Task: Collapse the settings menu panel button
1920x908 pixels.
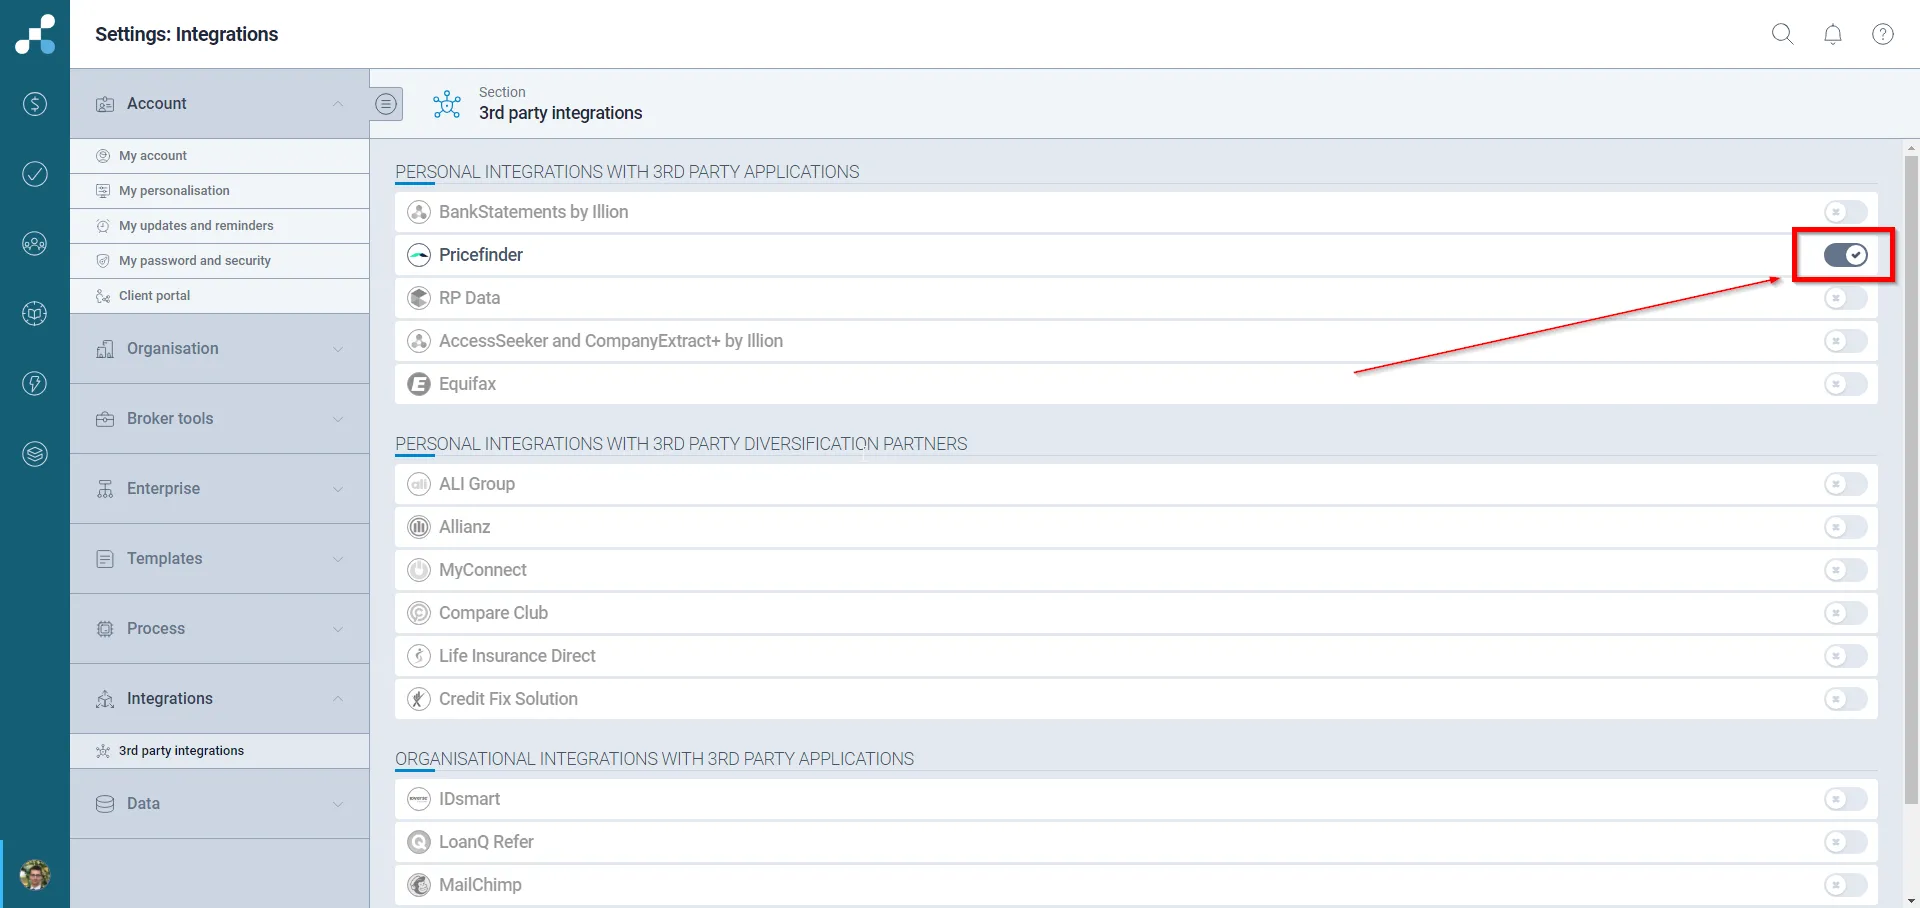Action: coord(386,104)
